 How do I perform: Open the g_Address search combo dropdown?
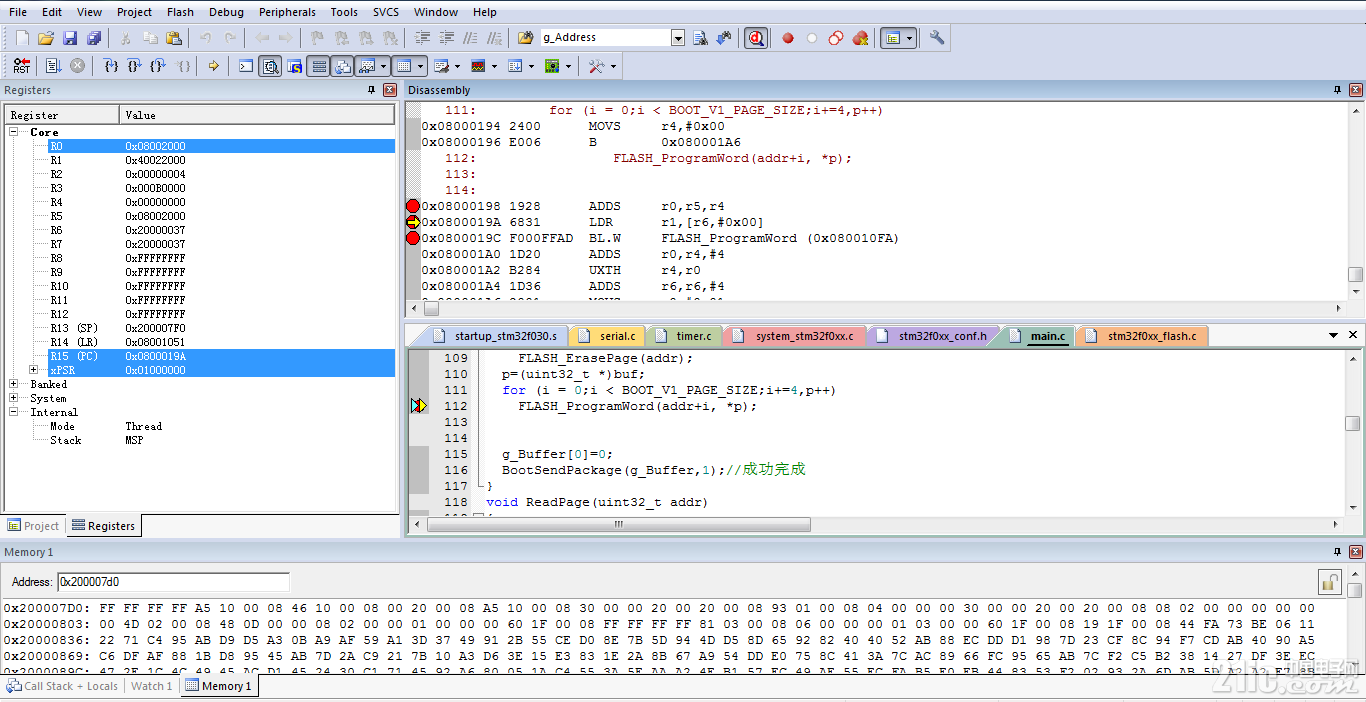pyautogui.click(x=678, y=38)
